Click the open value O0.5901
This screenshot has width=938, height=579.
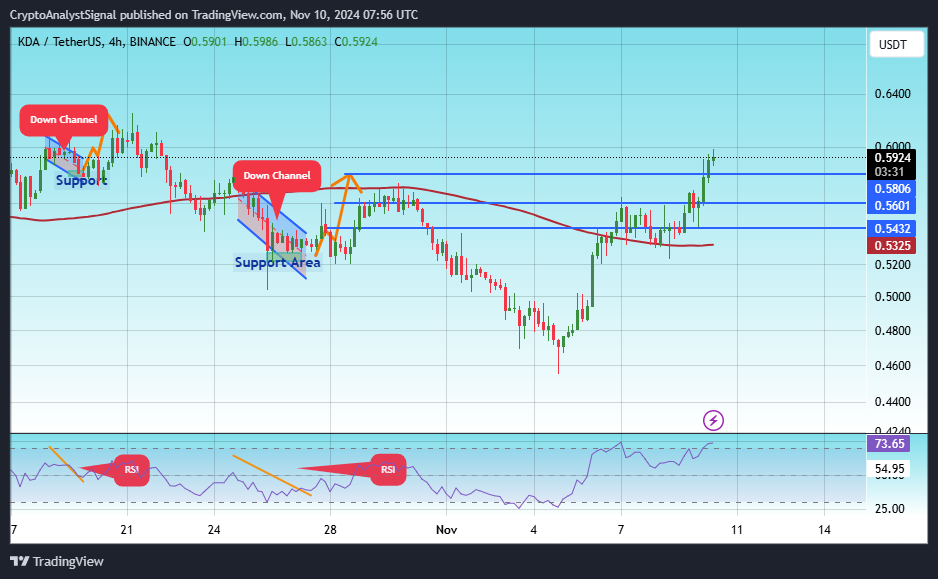pyautogui.click(x=205, y=42)
